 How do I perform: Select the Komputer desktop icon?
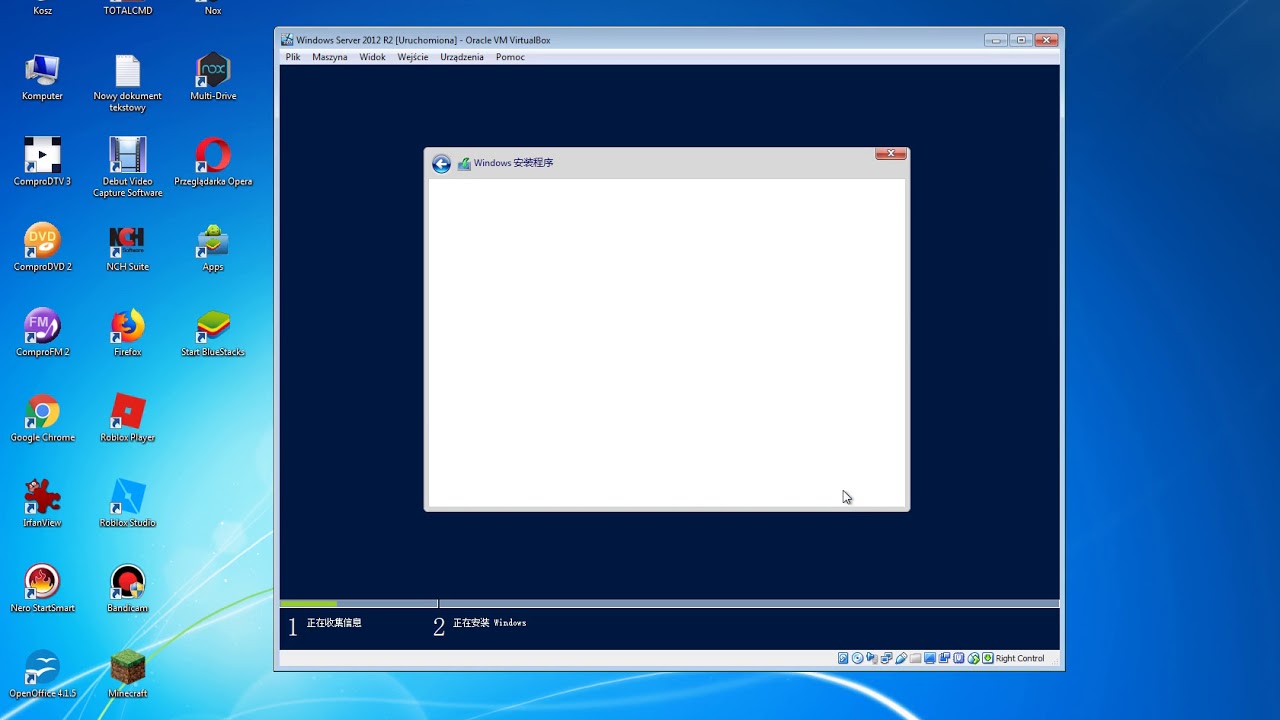tap(42, 78)
